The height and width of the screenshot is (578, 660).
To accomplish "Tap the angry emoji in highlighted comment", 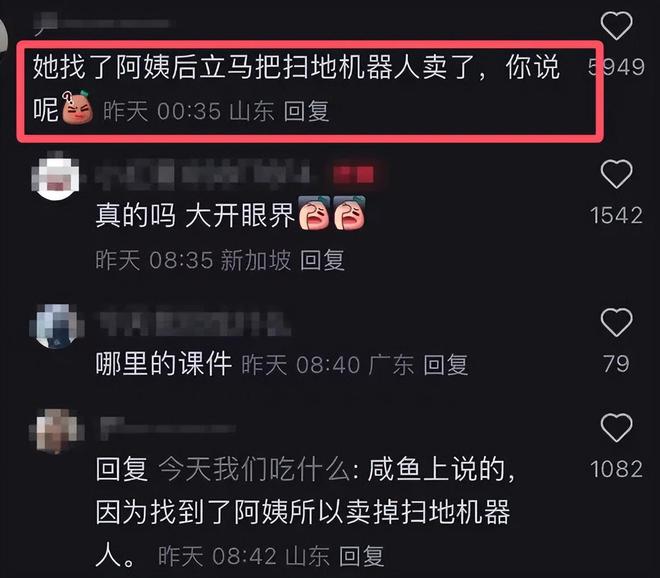I will [x=77, y=107].
